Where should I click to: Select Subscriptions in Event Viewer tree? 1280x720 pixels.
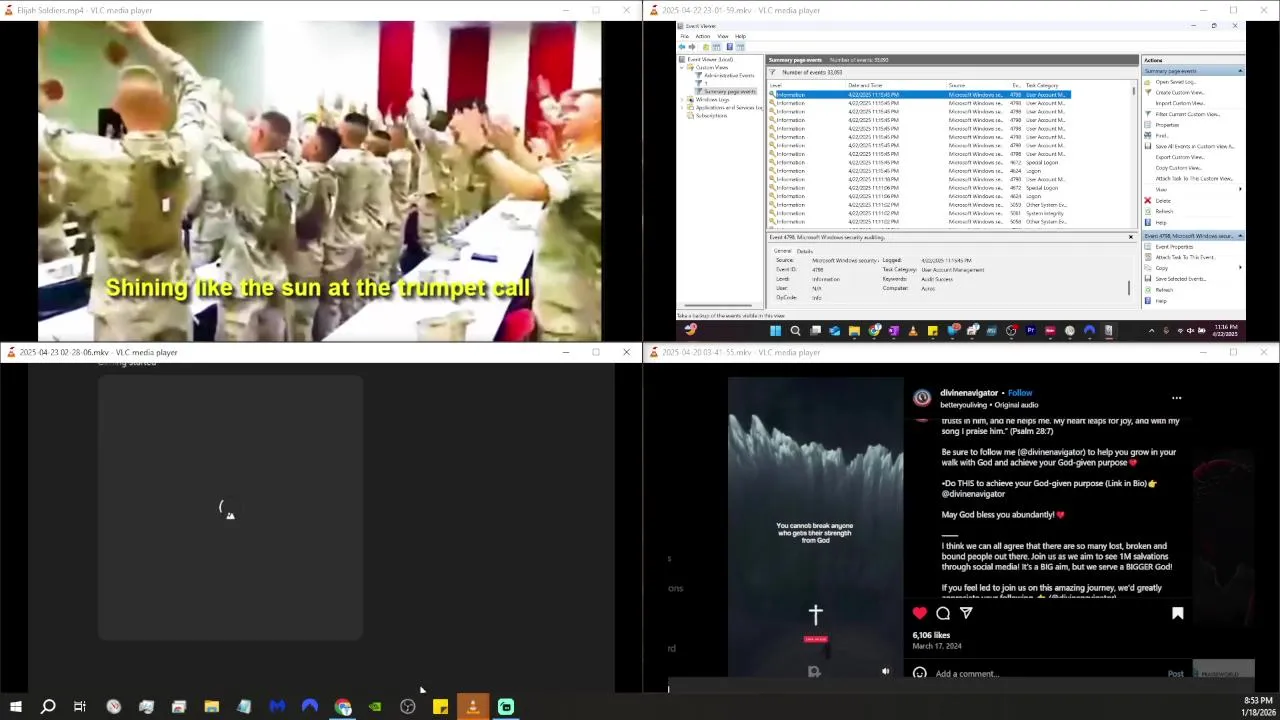711,115
